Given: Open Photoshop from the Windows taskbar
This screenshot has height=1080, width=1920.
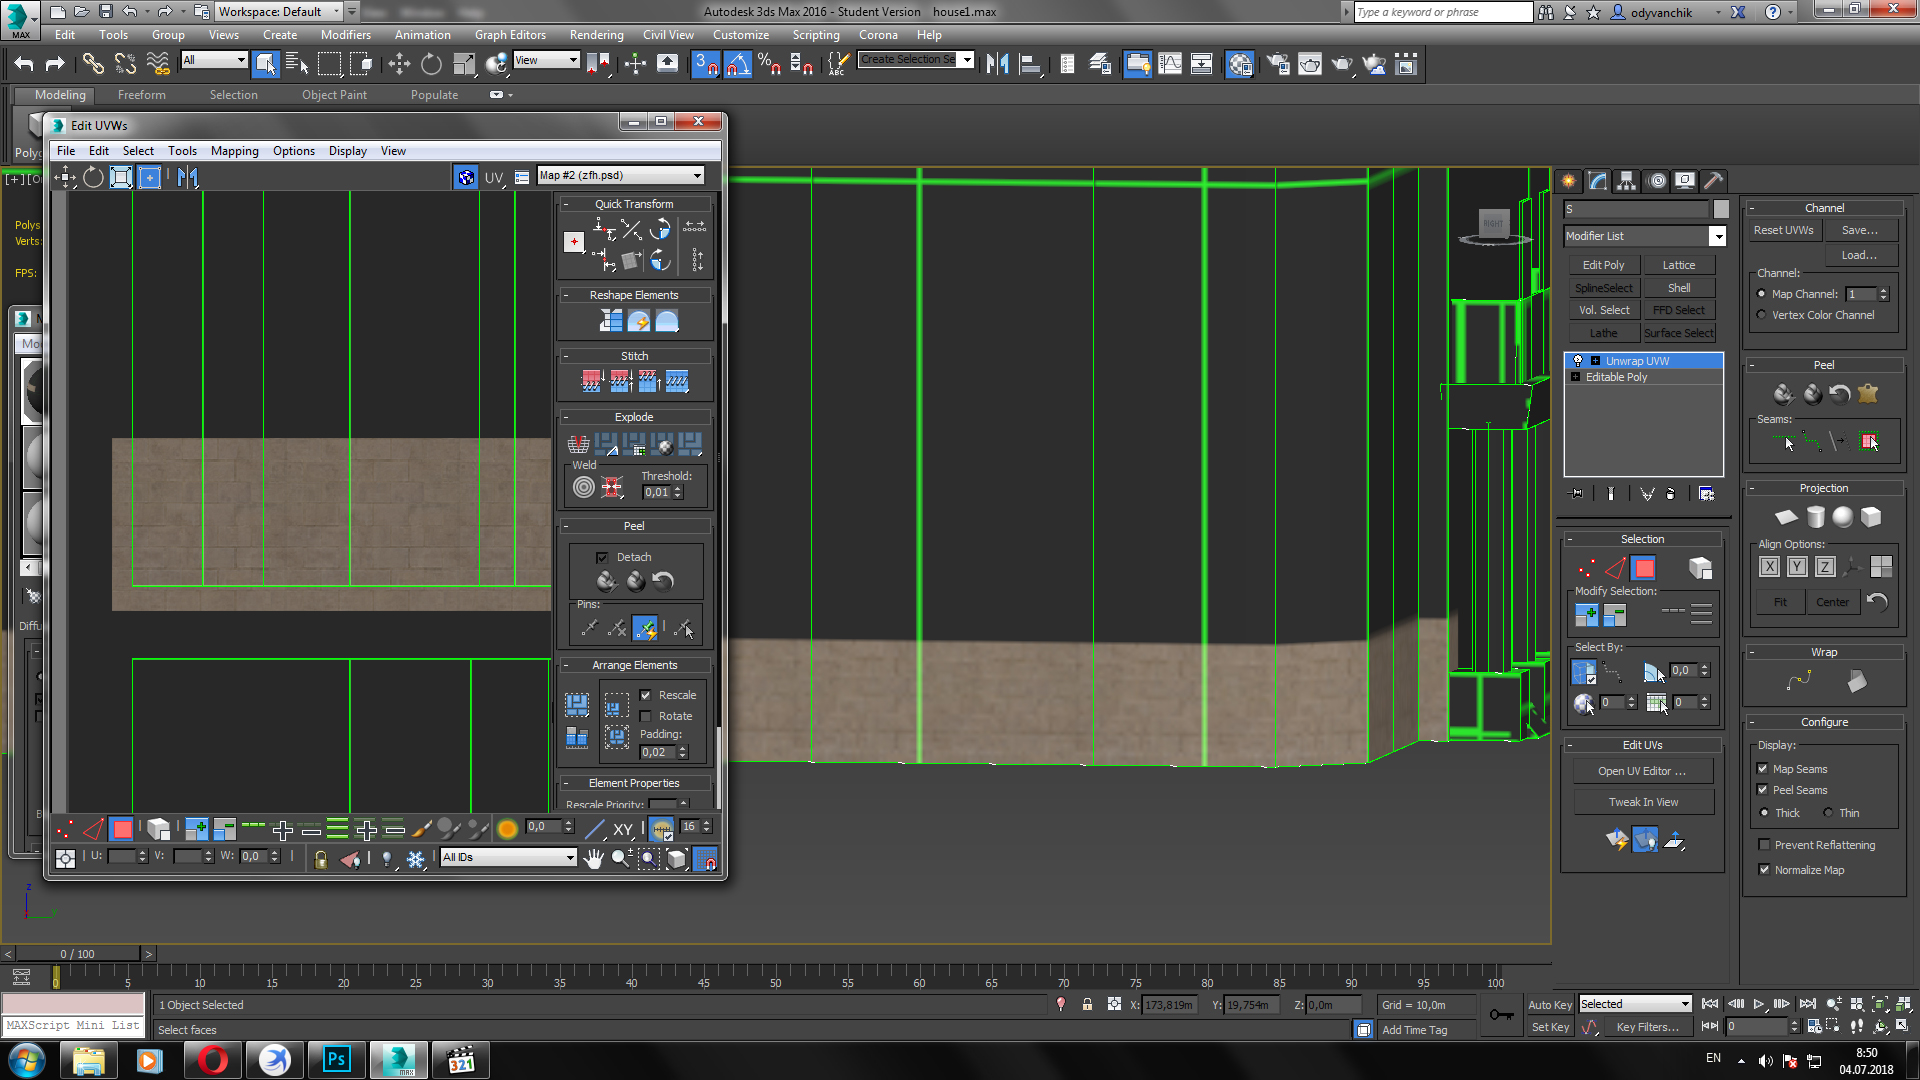Looking at the screenshot, I should [x=337, y=1060].
